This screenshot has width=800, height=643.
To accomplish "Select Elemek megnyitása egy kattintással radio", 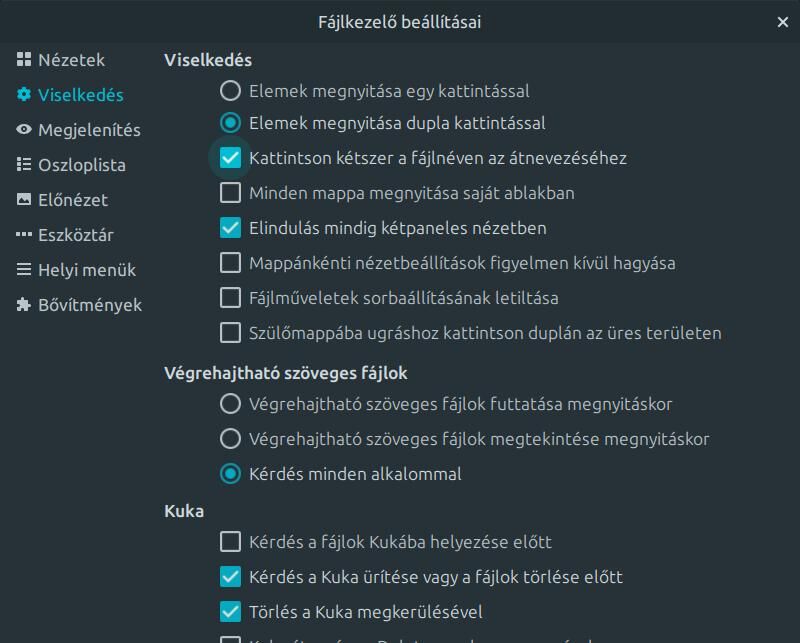I will pyautogui.click(x=230, y=91).
